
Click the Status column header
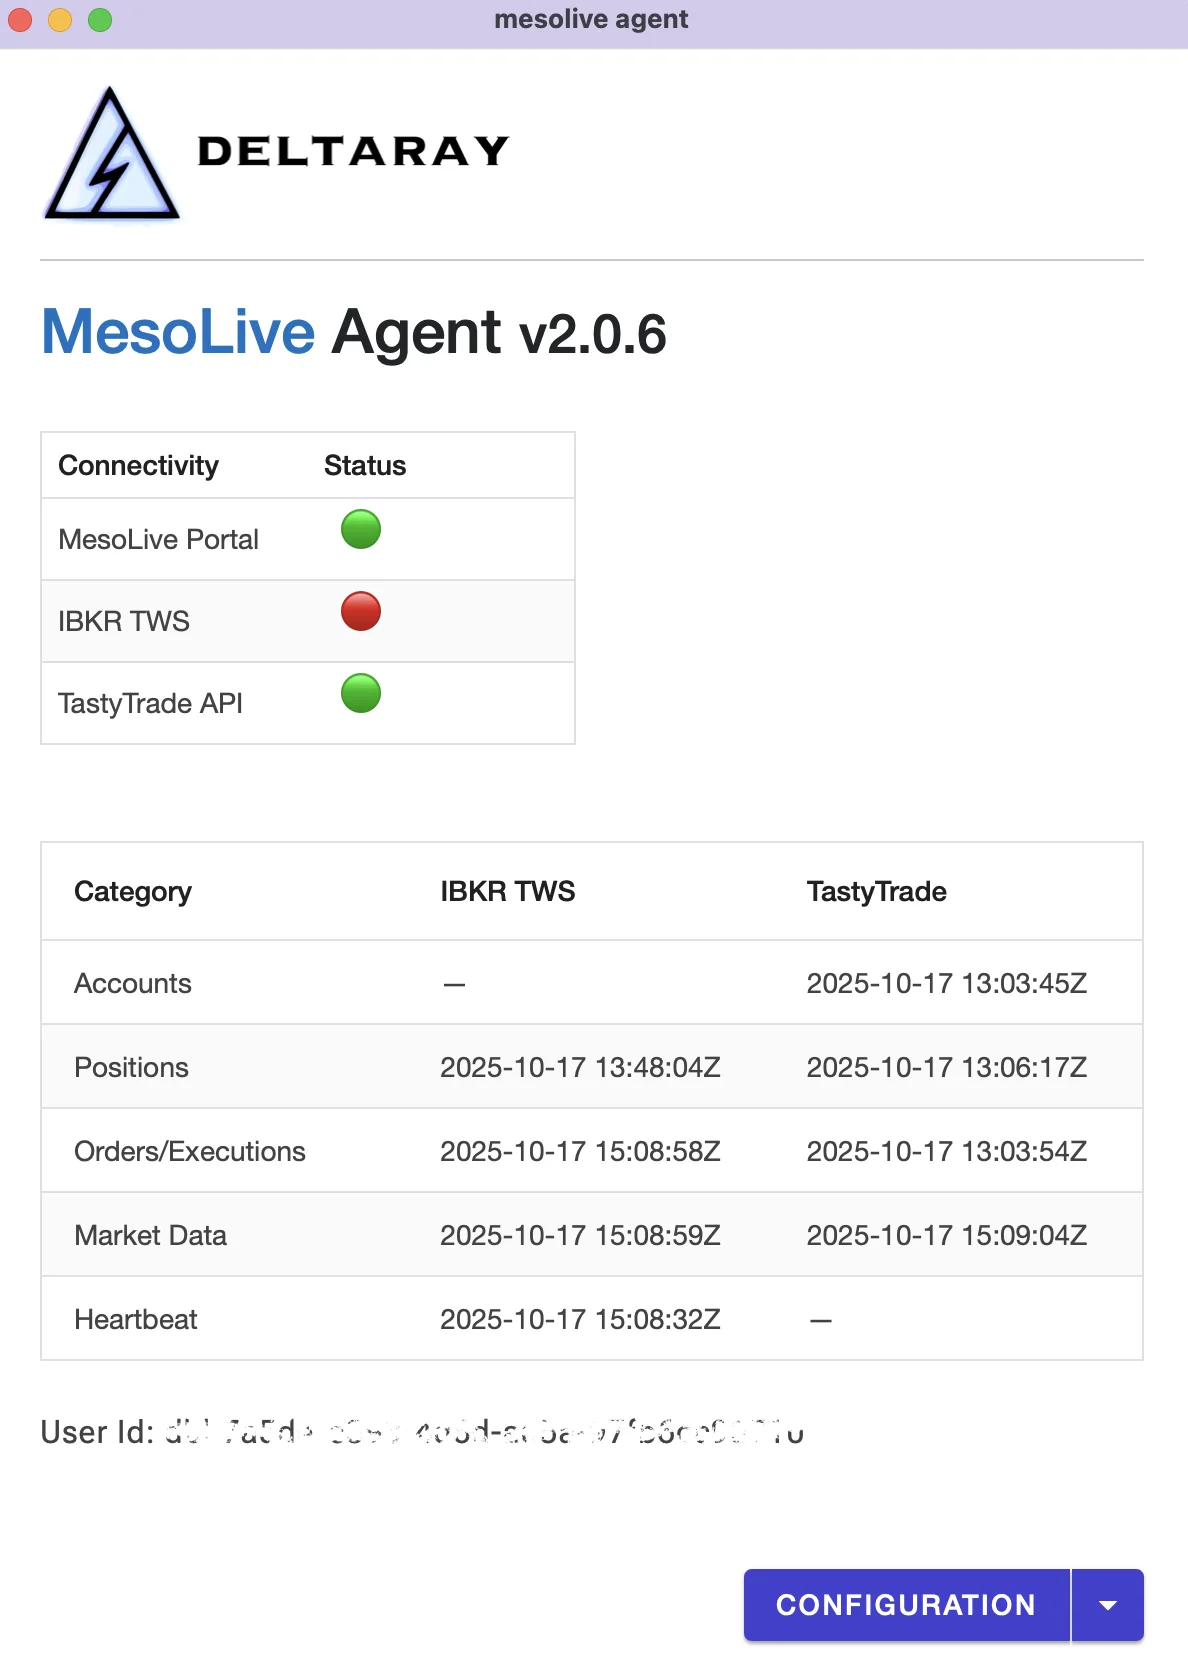point(364,465)
